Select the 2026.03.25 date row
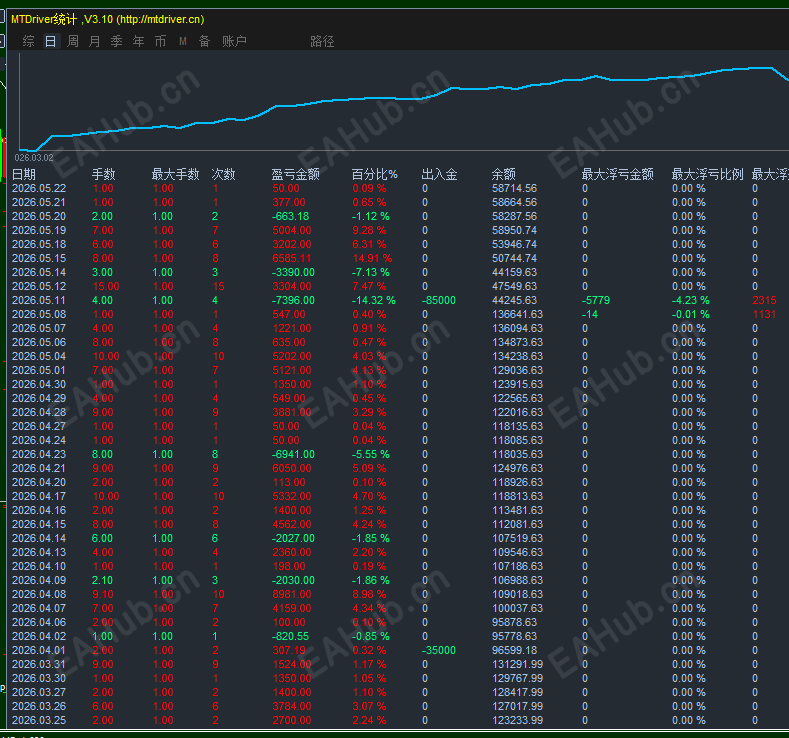789x738 pixels. (x=400, y=720)
